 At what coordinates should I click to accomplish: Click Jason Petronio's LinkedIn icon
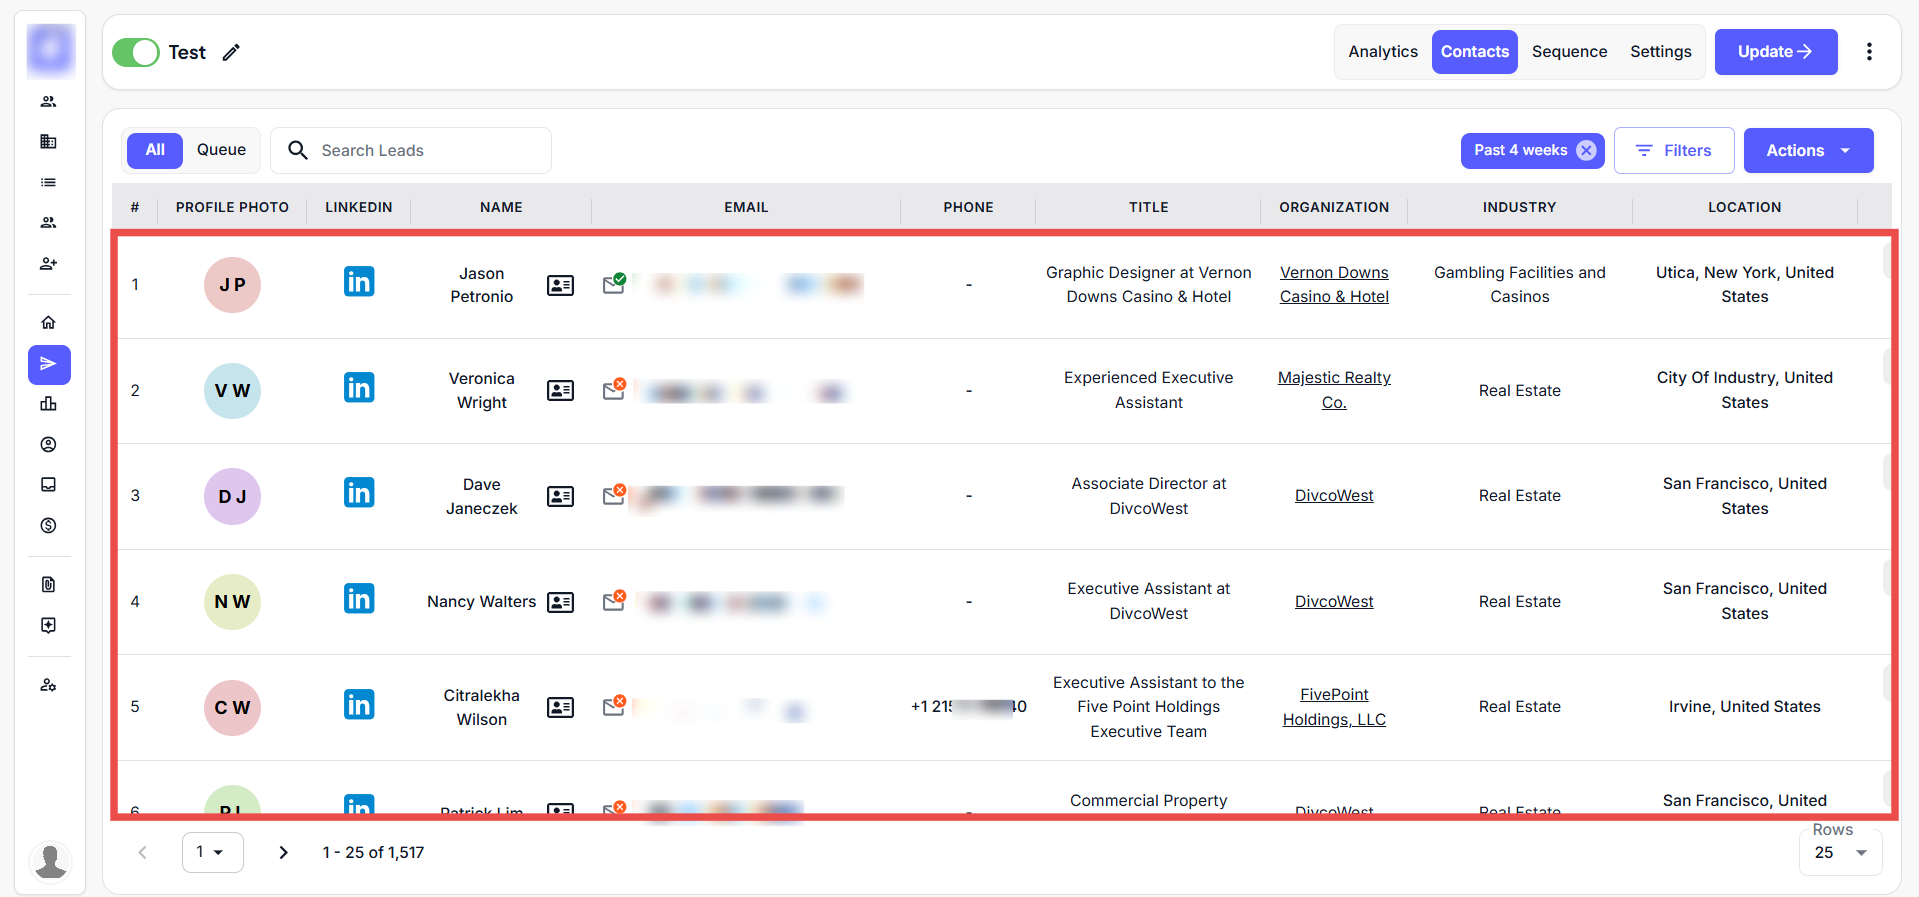click(358, 282)
